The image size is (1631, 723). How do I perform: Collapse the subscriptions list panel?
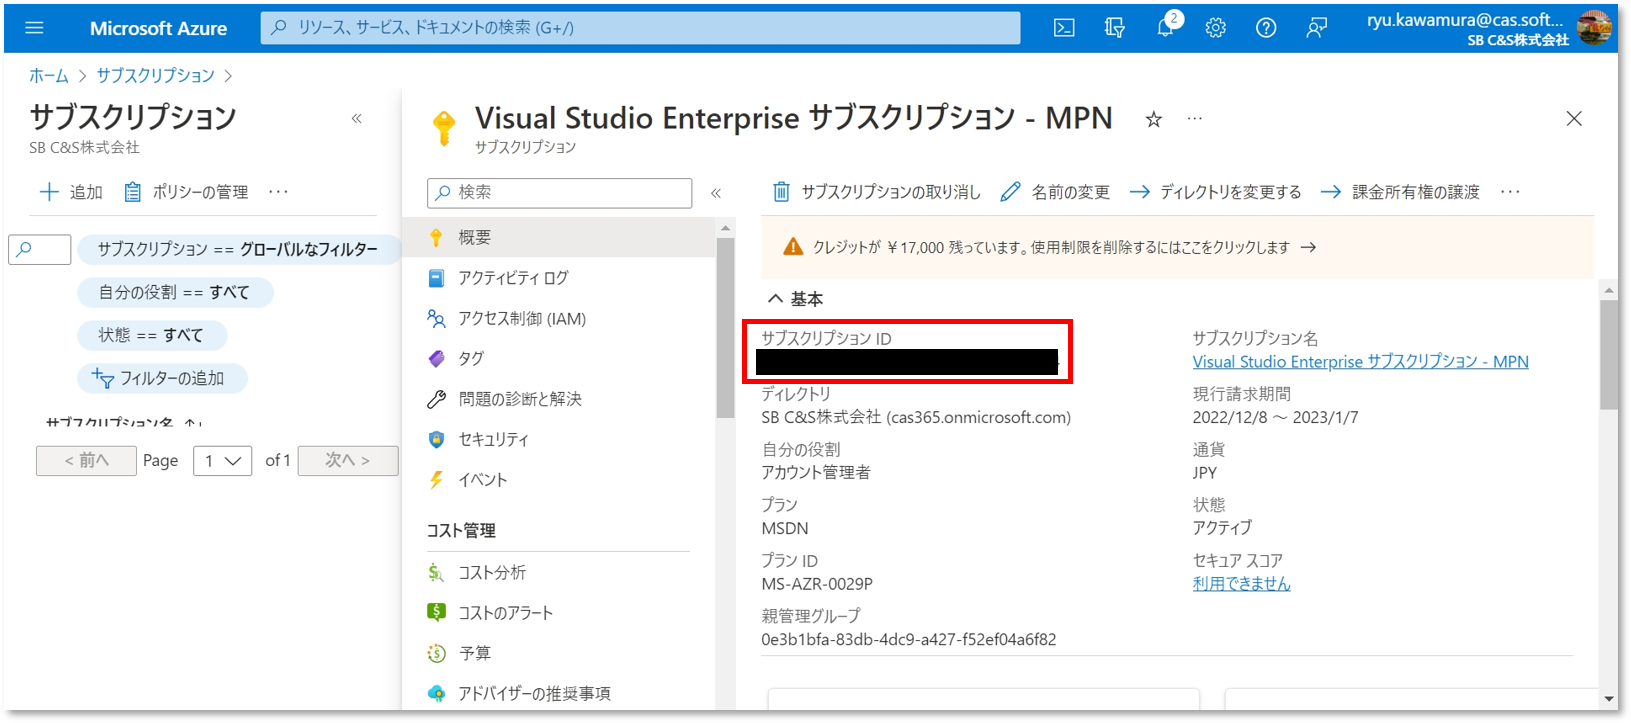[x=356, y=119]
